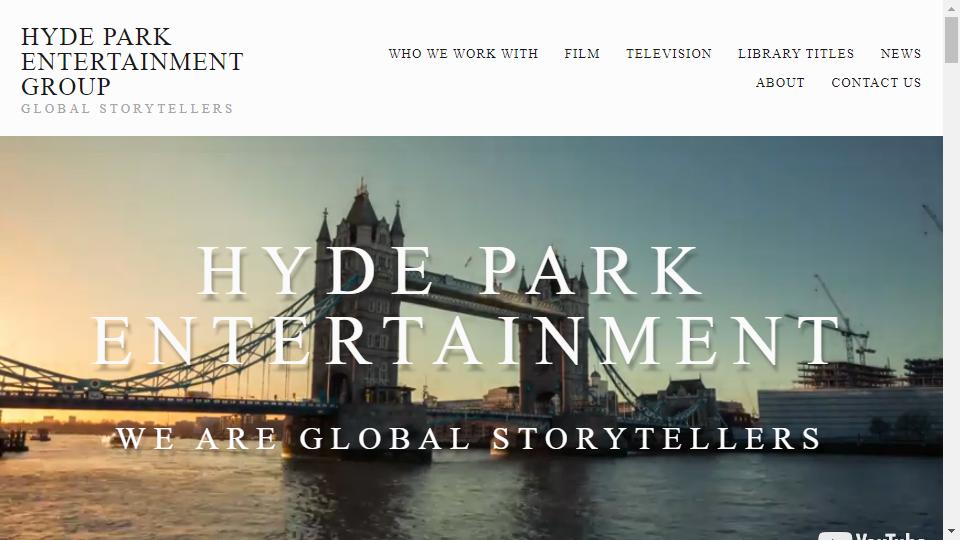
Task: Click the Hyde Park Entertainment Group site title
Action: coord(132,61)
